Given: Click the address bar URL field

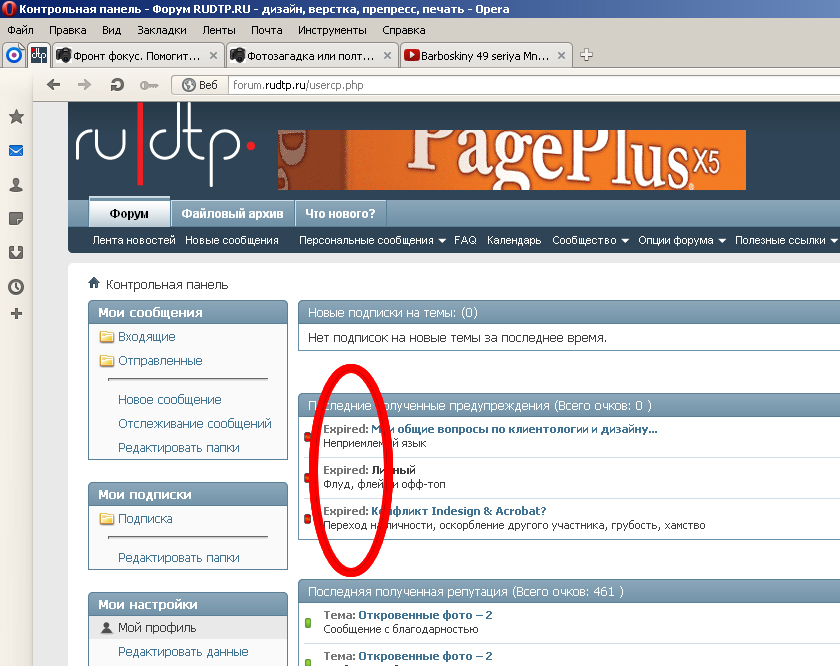Looking at the screenshot, I should click(535, 85).
